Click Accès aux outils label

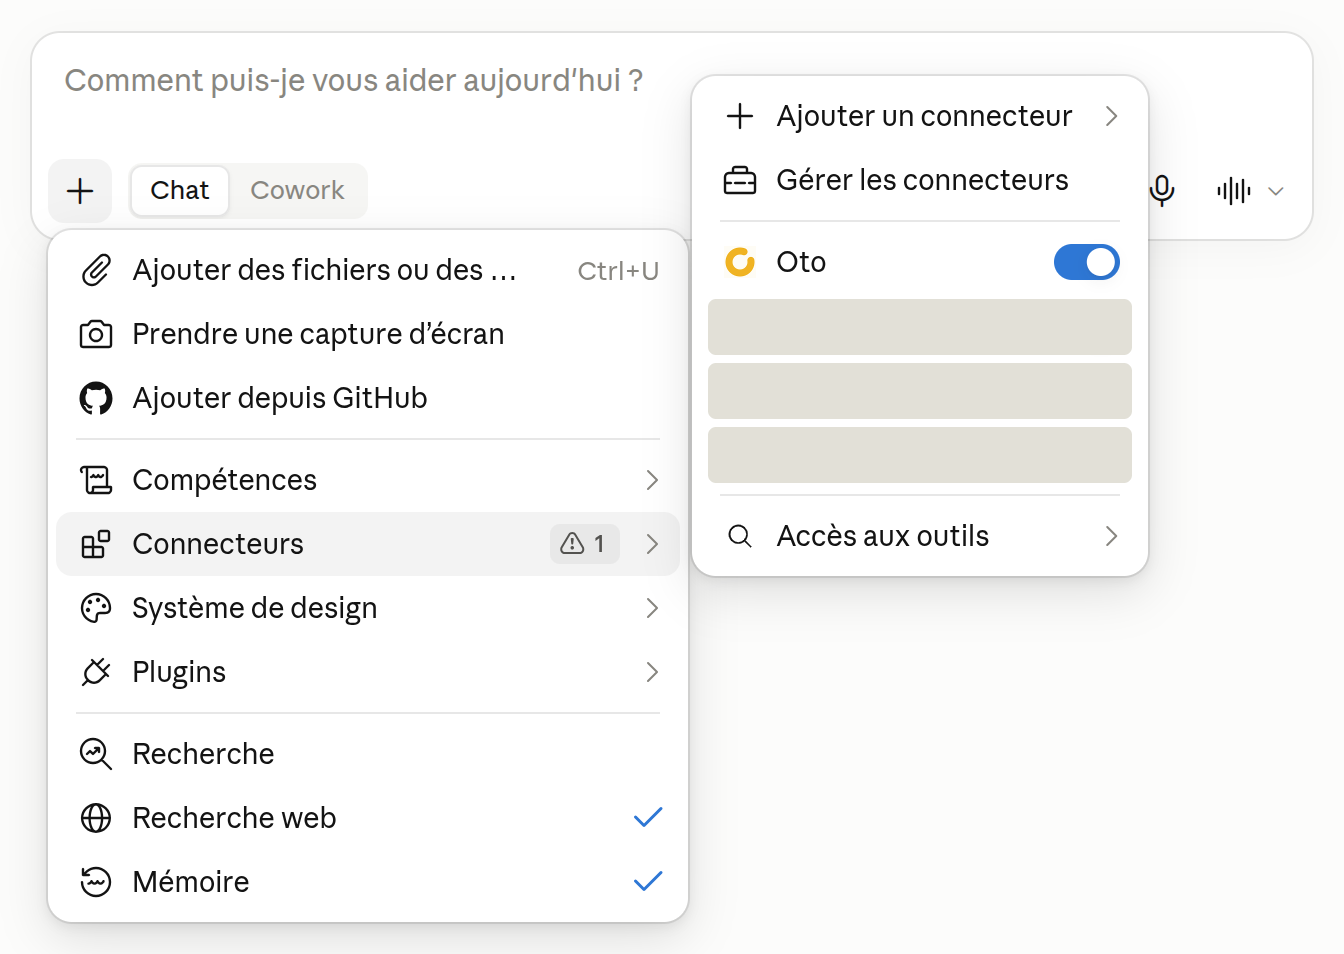pos(883,536)
